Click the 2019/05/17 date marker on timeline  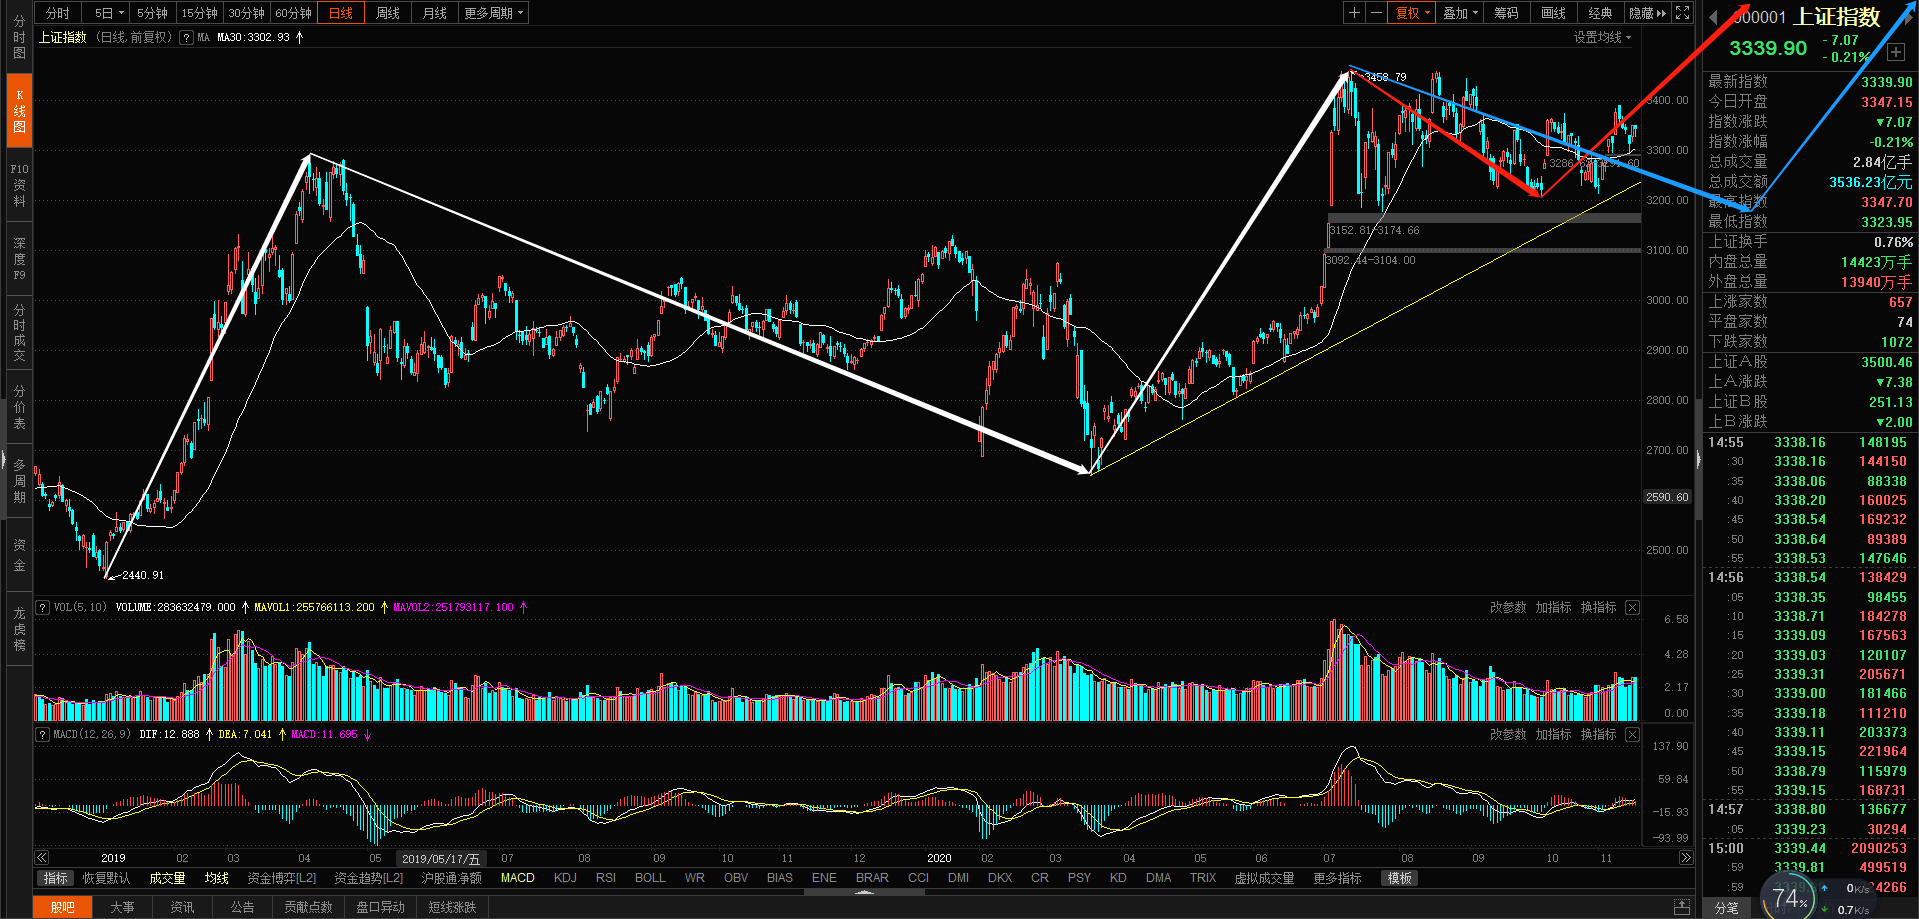pos(441,858)
